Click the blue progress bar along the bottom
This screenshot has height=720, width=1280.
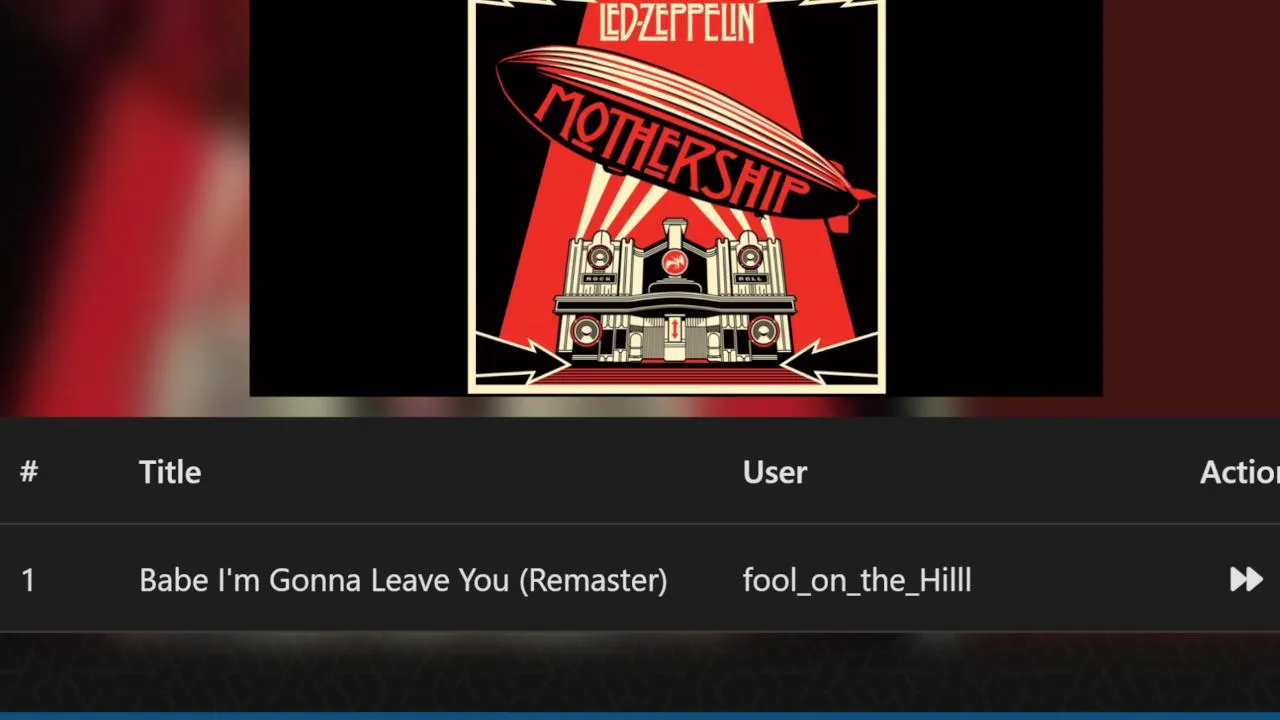coord(640,716)
